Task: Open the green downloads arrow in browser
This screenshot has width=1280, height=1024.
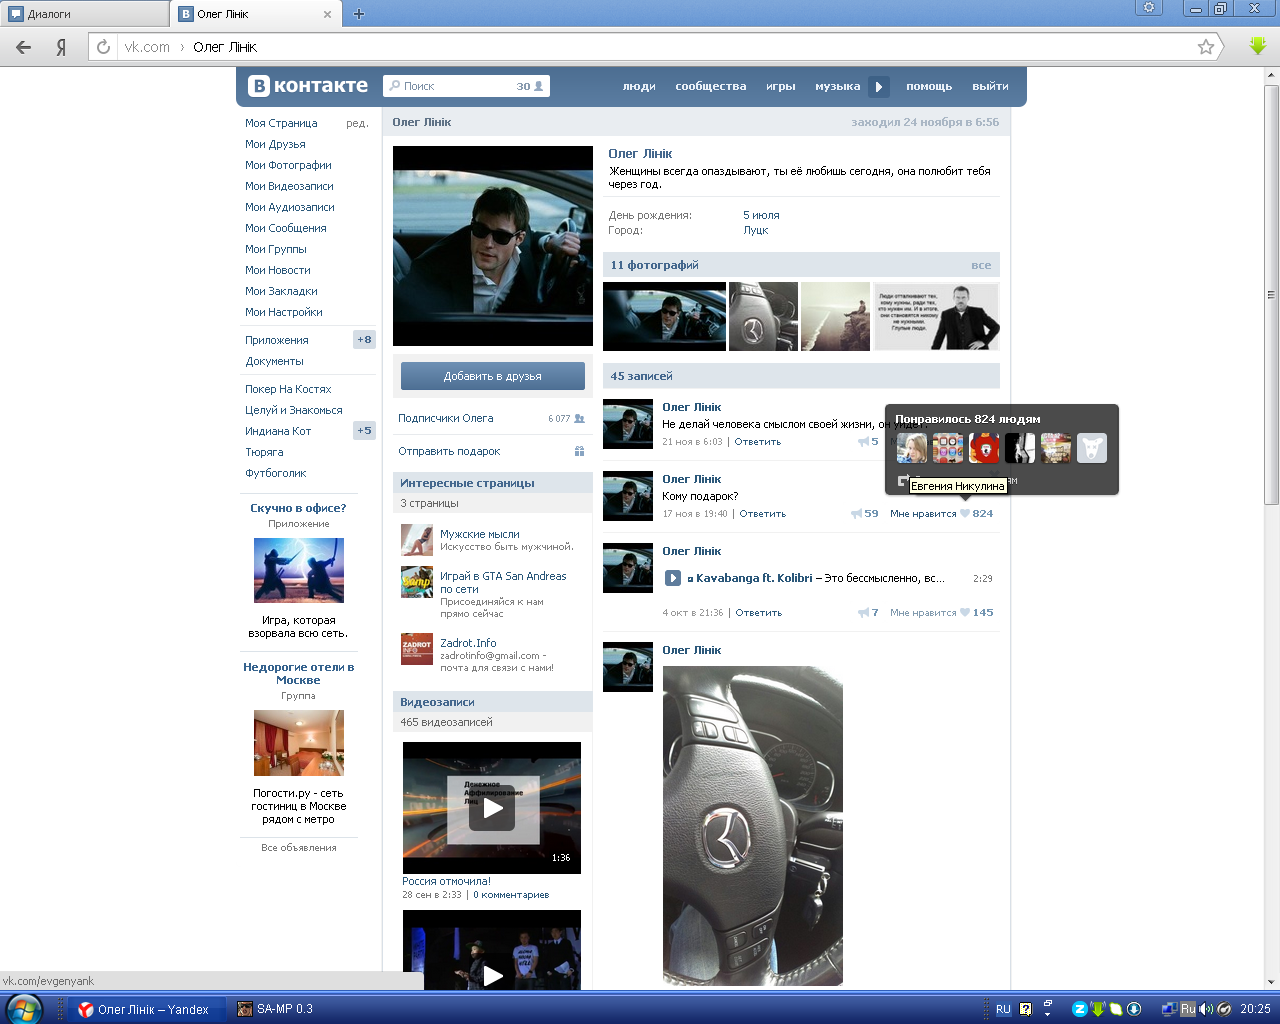Action: click(1258, 46)
